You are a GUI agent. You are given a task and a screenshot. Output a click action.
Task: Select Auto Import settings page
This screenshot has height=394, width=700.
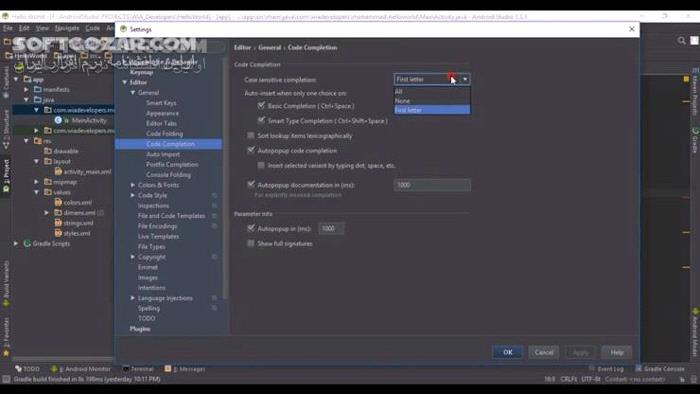click(163, 154)
